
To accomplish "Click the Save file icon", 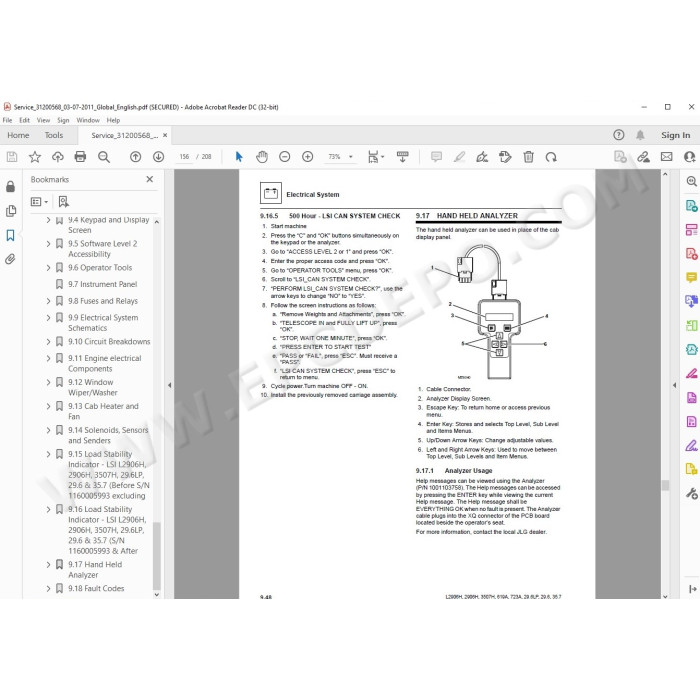I will pyautogui.click(x=12, y=157).
